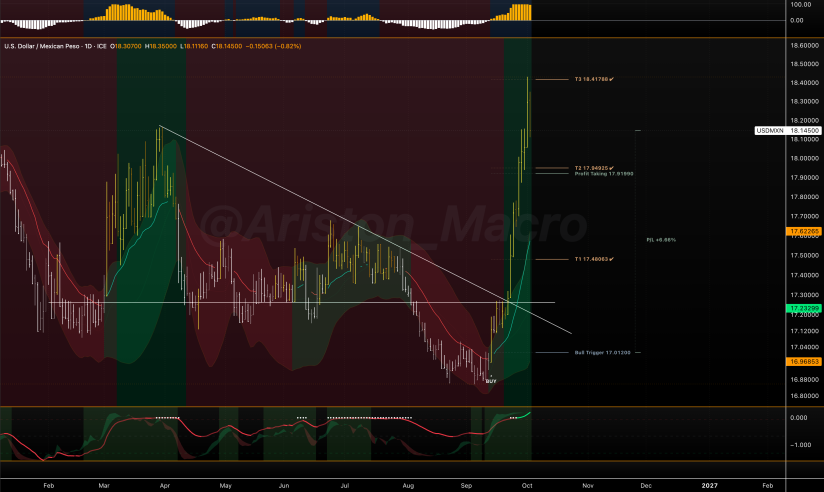Viewport: 824px width, 492px height.
Task: Click the U.S. Dollar / Mexican Peso symbol title
Action: (55, 46)
